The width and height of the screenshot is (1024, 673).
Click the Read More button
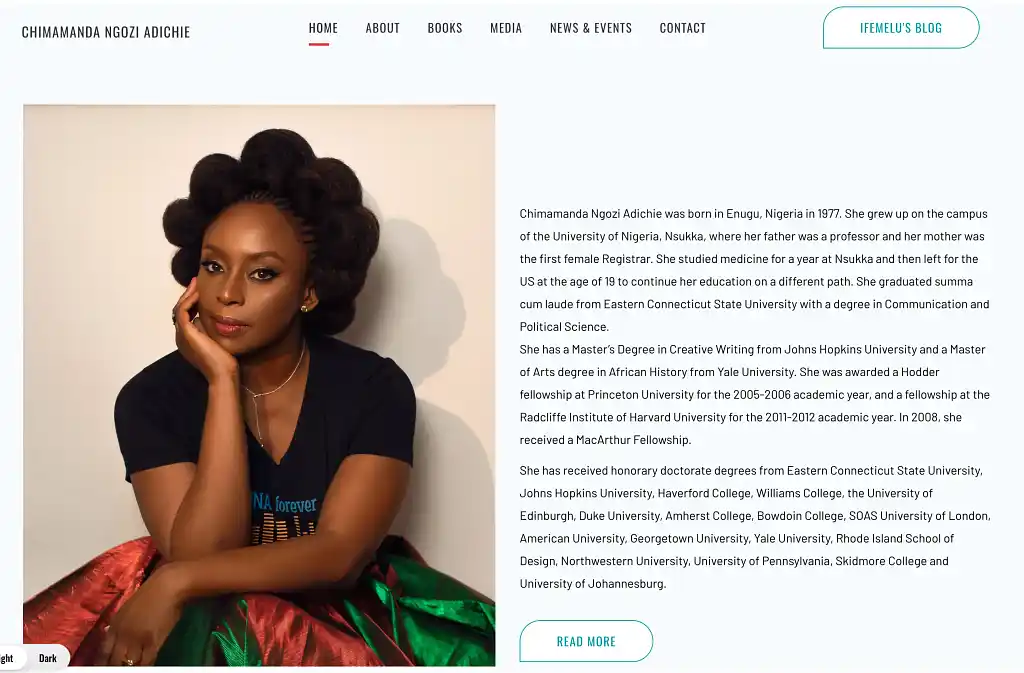tap(586, 641)
